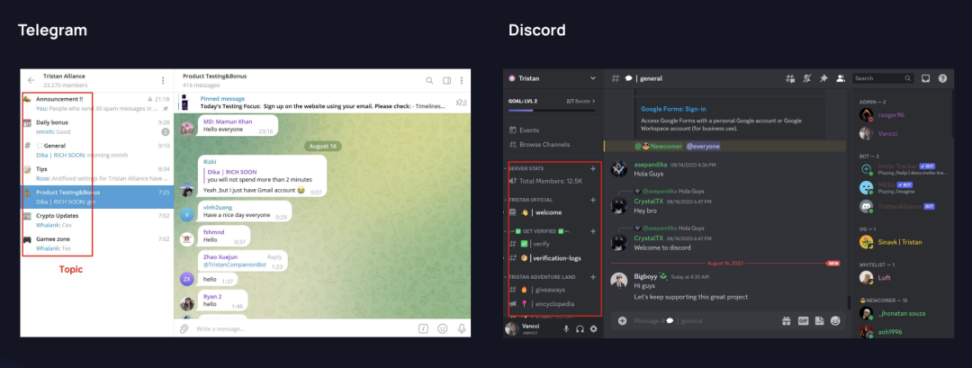Screen dimensions: 972x368
Task: Open Tristan Alliance group options menu
Action: tap(163, 81)
